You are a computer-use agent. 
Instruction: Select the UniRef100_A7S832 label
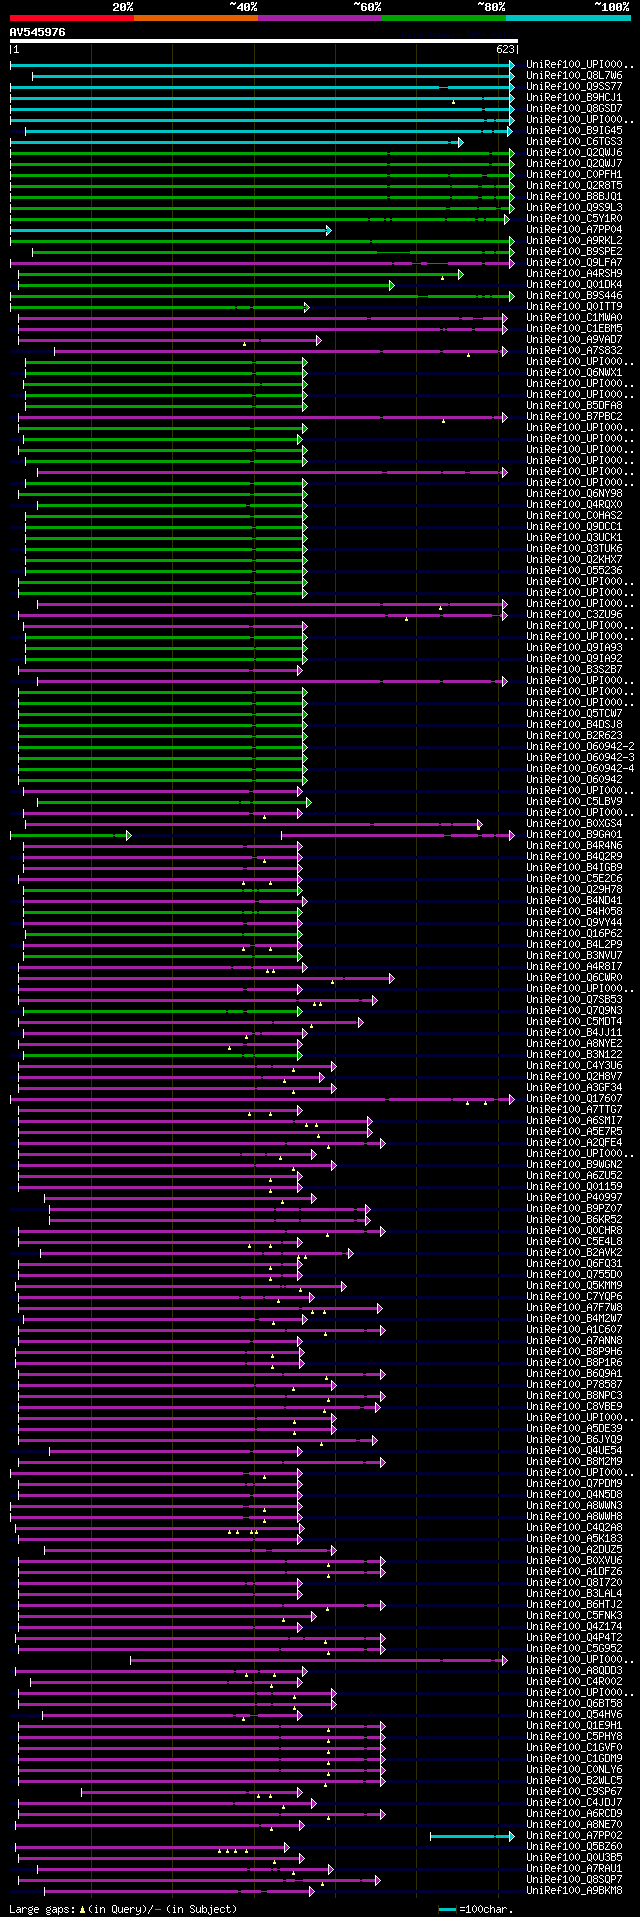click(x=574, y=351)
